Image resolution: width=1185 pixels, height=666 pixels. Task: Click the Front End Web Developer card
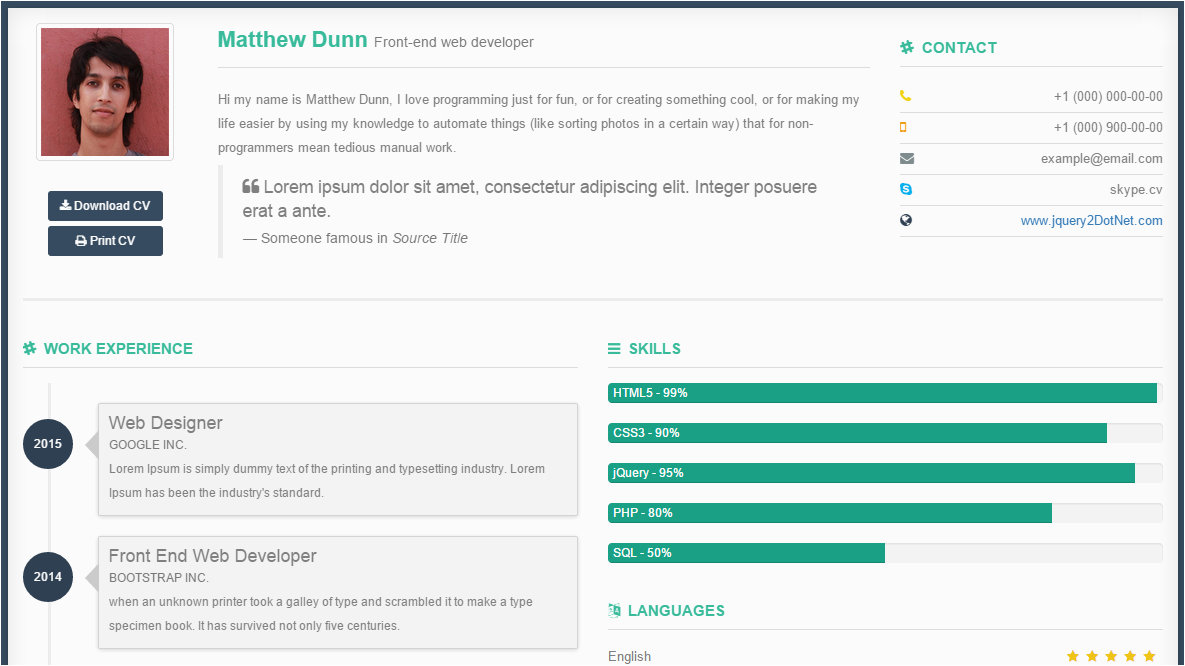(x=338, y=592)
